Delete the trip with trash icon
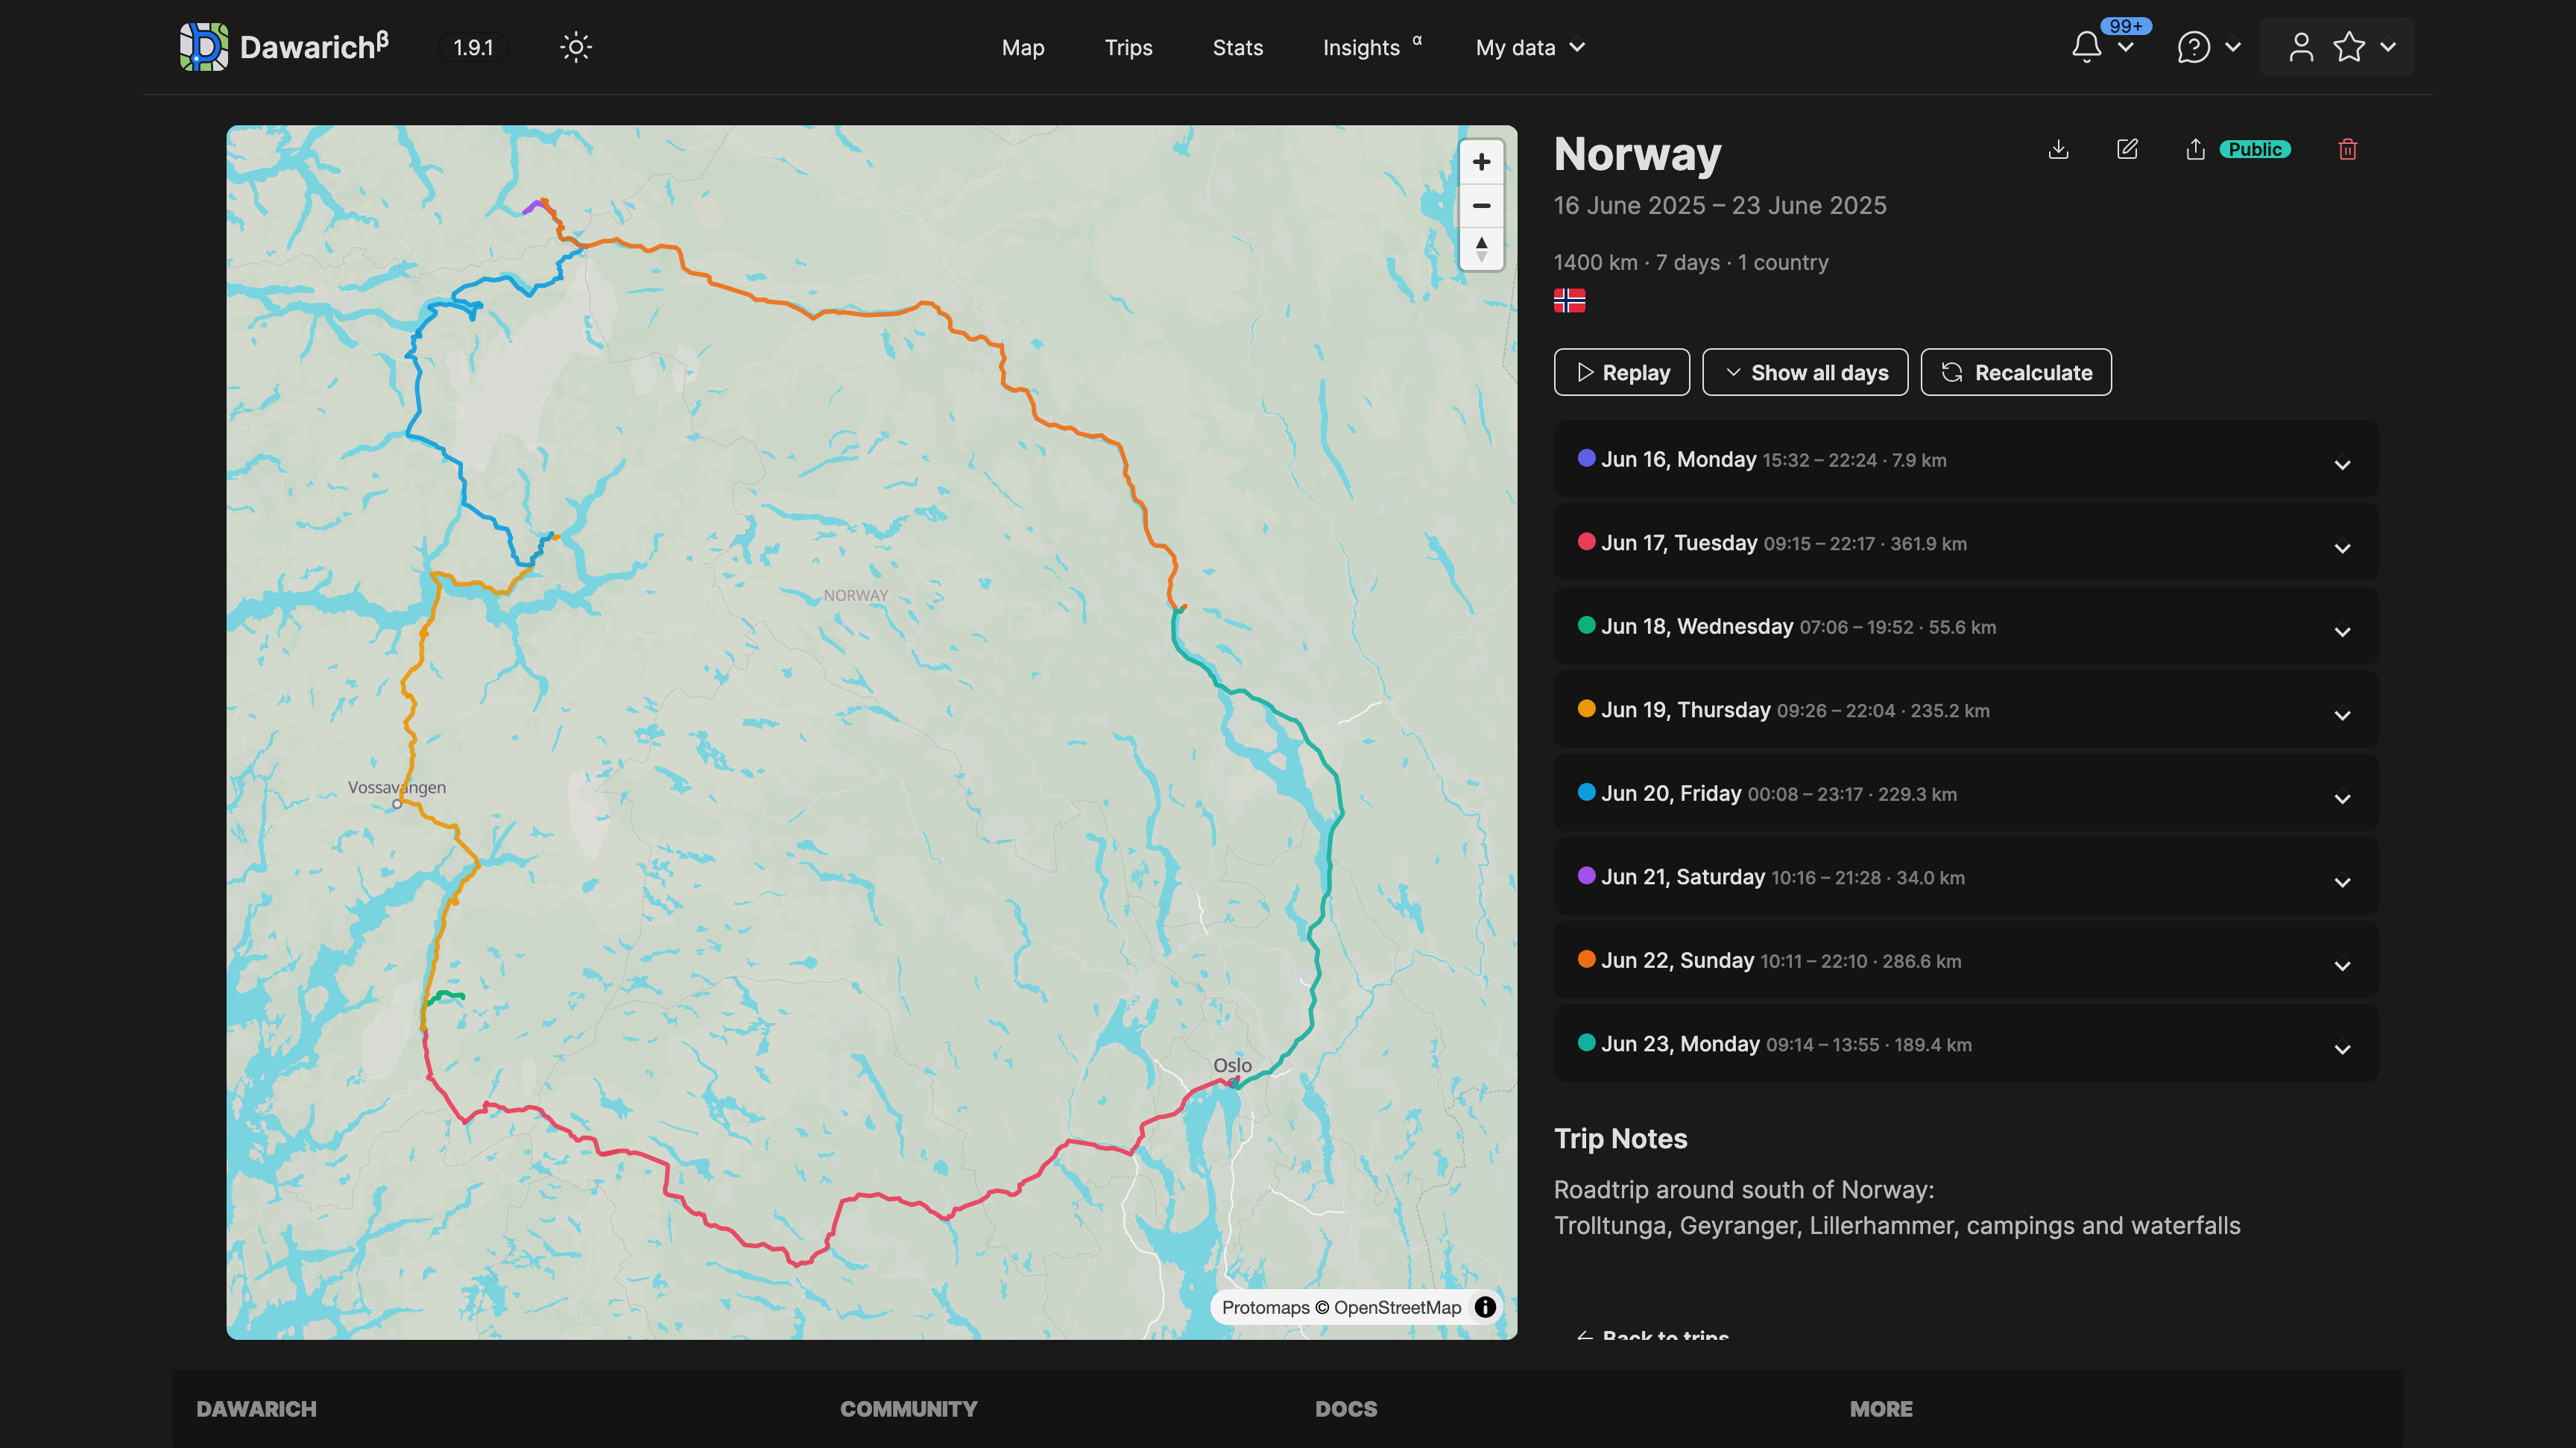2576x1448 pixels. coord(2348,149)
